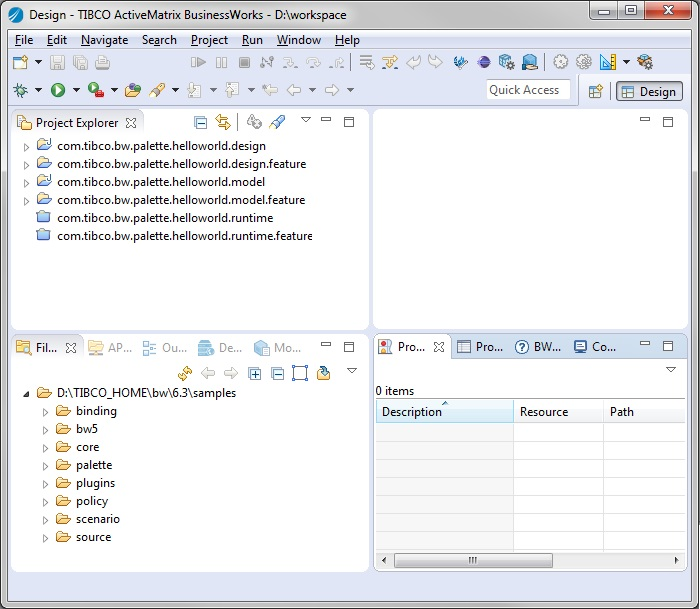Click the Open Type folder icon

tap(132, 90)
